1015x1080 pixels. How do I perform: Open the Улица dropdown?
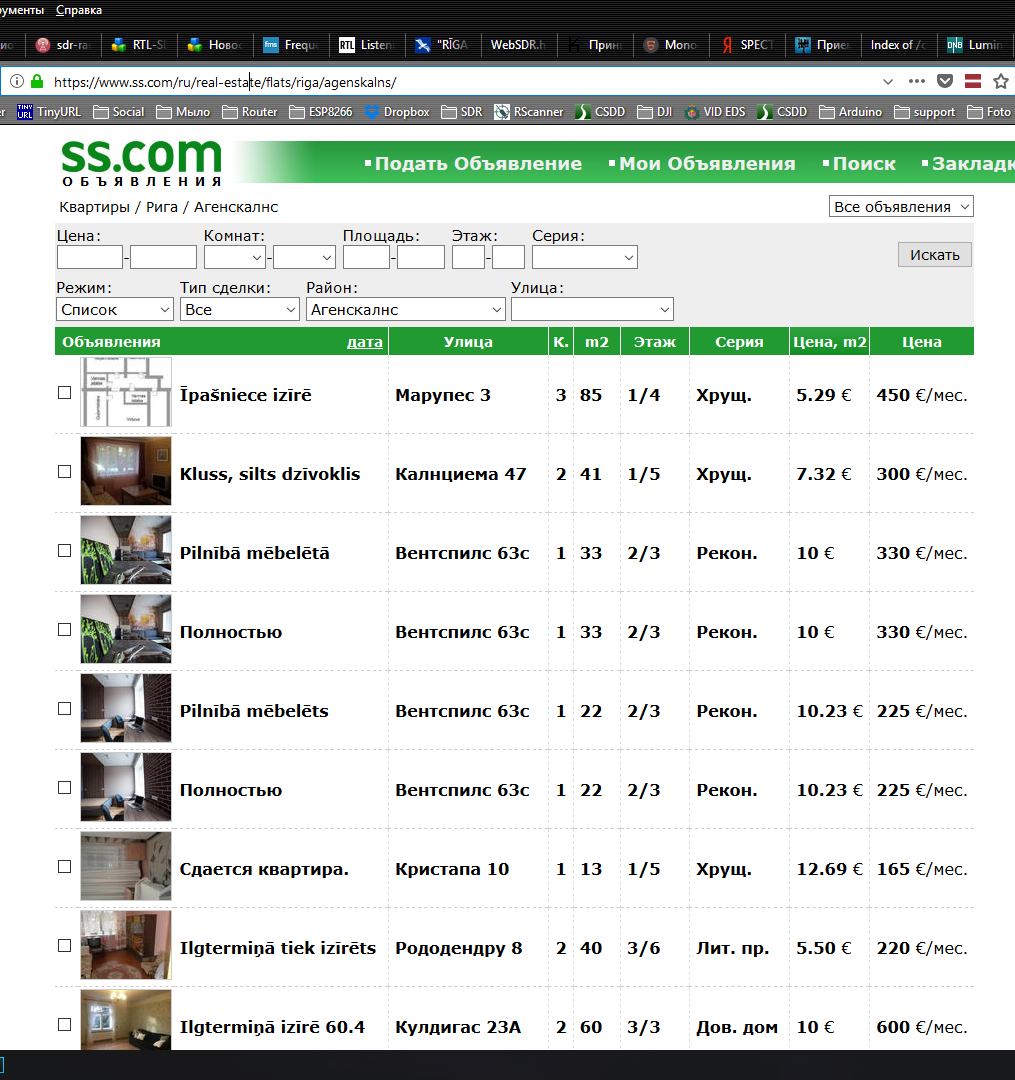tap(592, 309)
